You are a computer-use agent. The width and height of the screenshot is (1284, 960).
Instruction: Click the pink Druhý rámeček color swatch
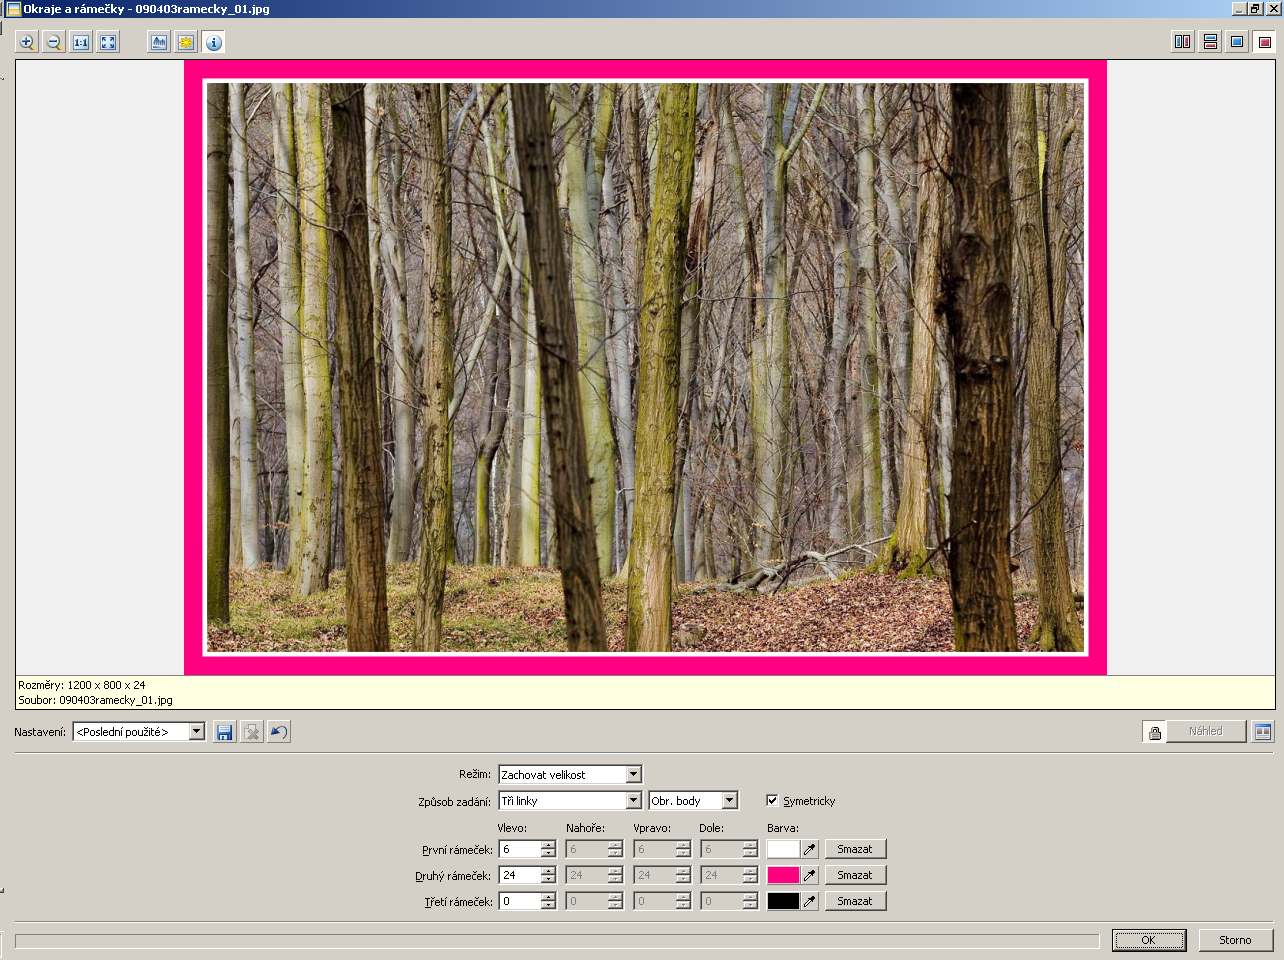coord(783,875)
